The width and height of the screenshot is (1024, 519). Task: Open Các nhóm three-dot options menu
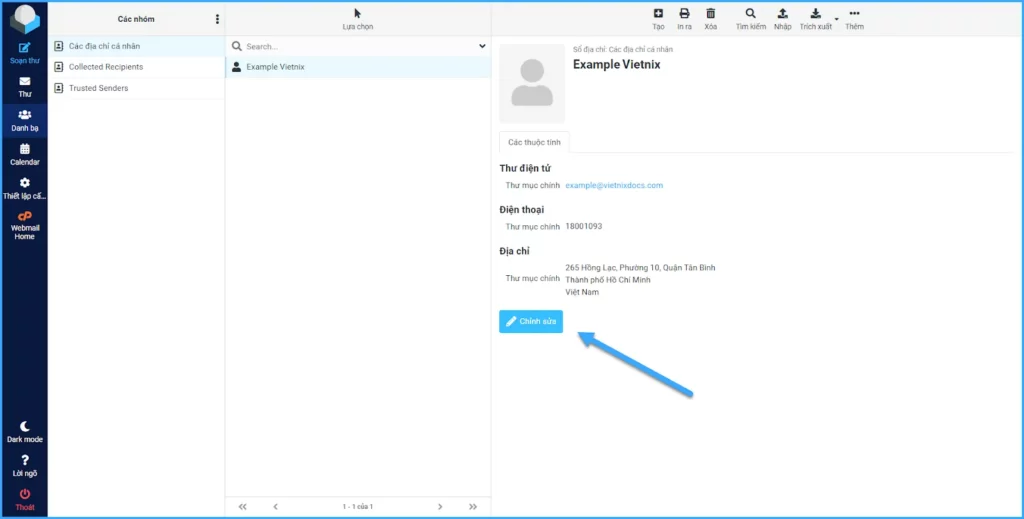coord(217,19)
